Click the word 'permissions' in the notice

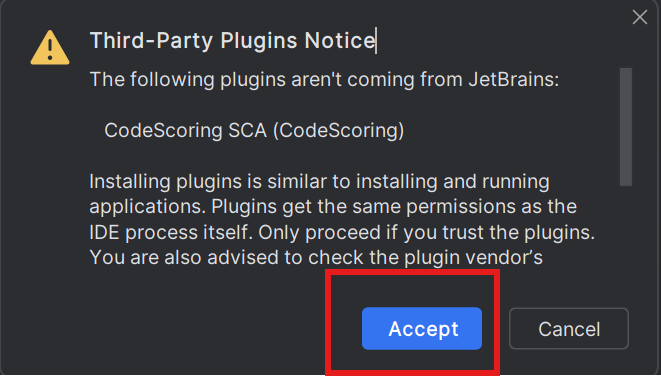461,207
